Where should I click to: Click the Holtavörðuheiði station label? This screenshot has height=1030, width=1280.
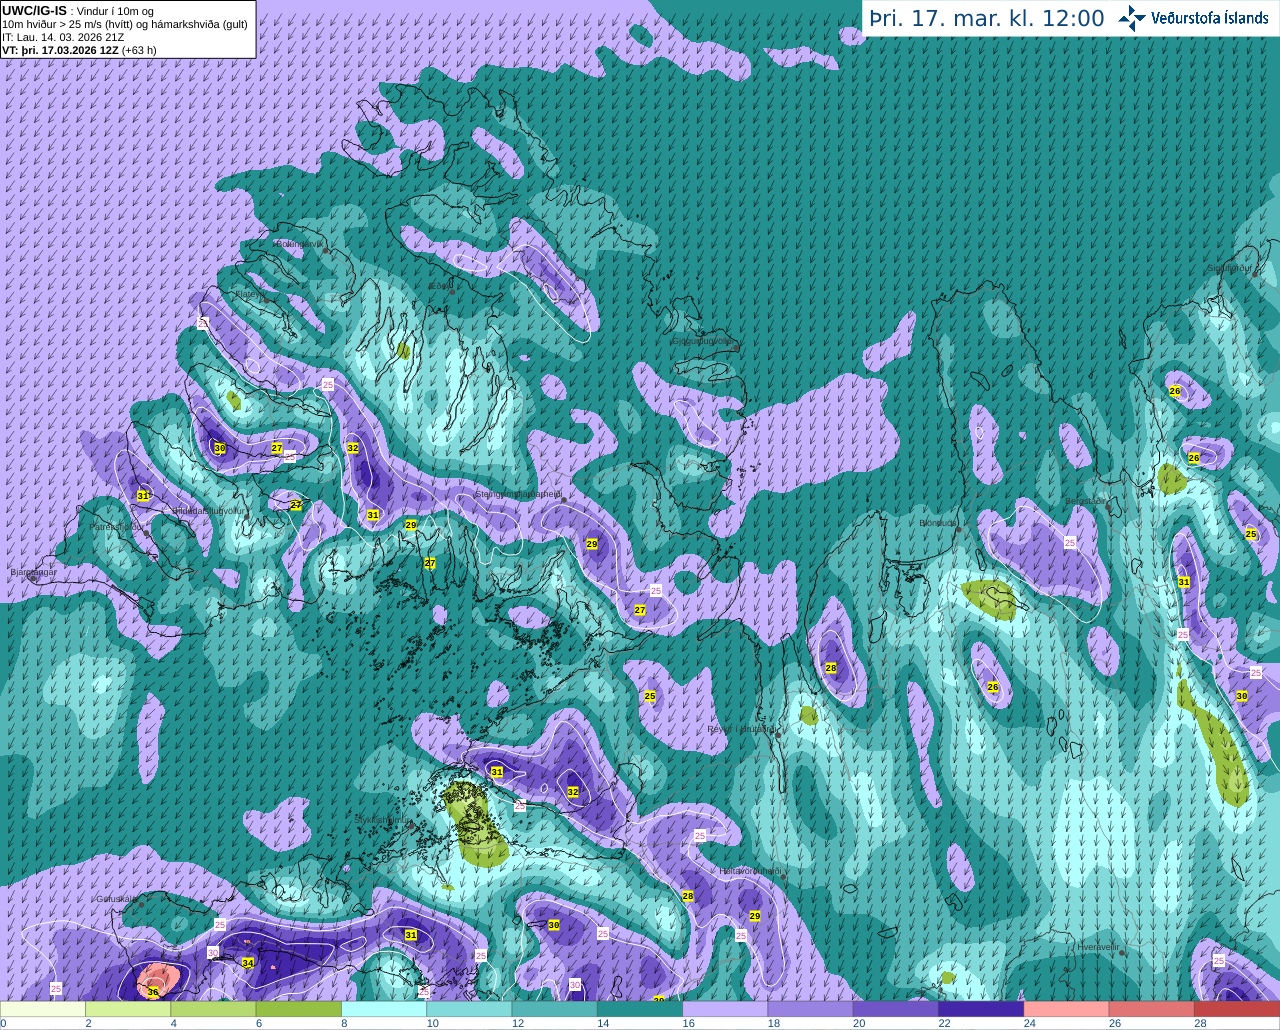pos(751,871)
